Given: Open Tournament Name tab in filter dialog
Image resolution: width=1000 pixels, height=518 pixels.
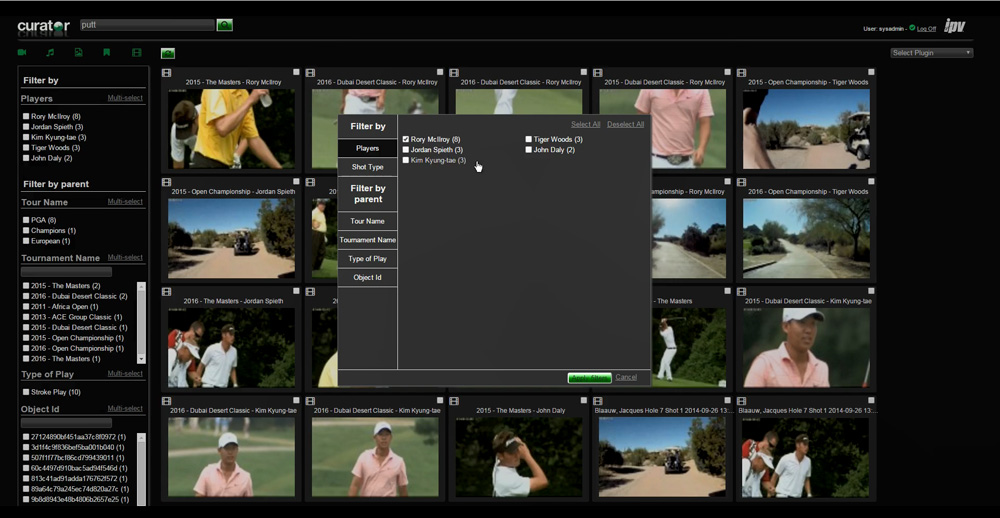Looking at the screenshot, I should point(367,240).
